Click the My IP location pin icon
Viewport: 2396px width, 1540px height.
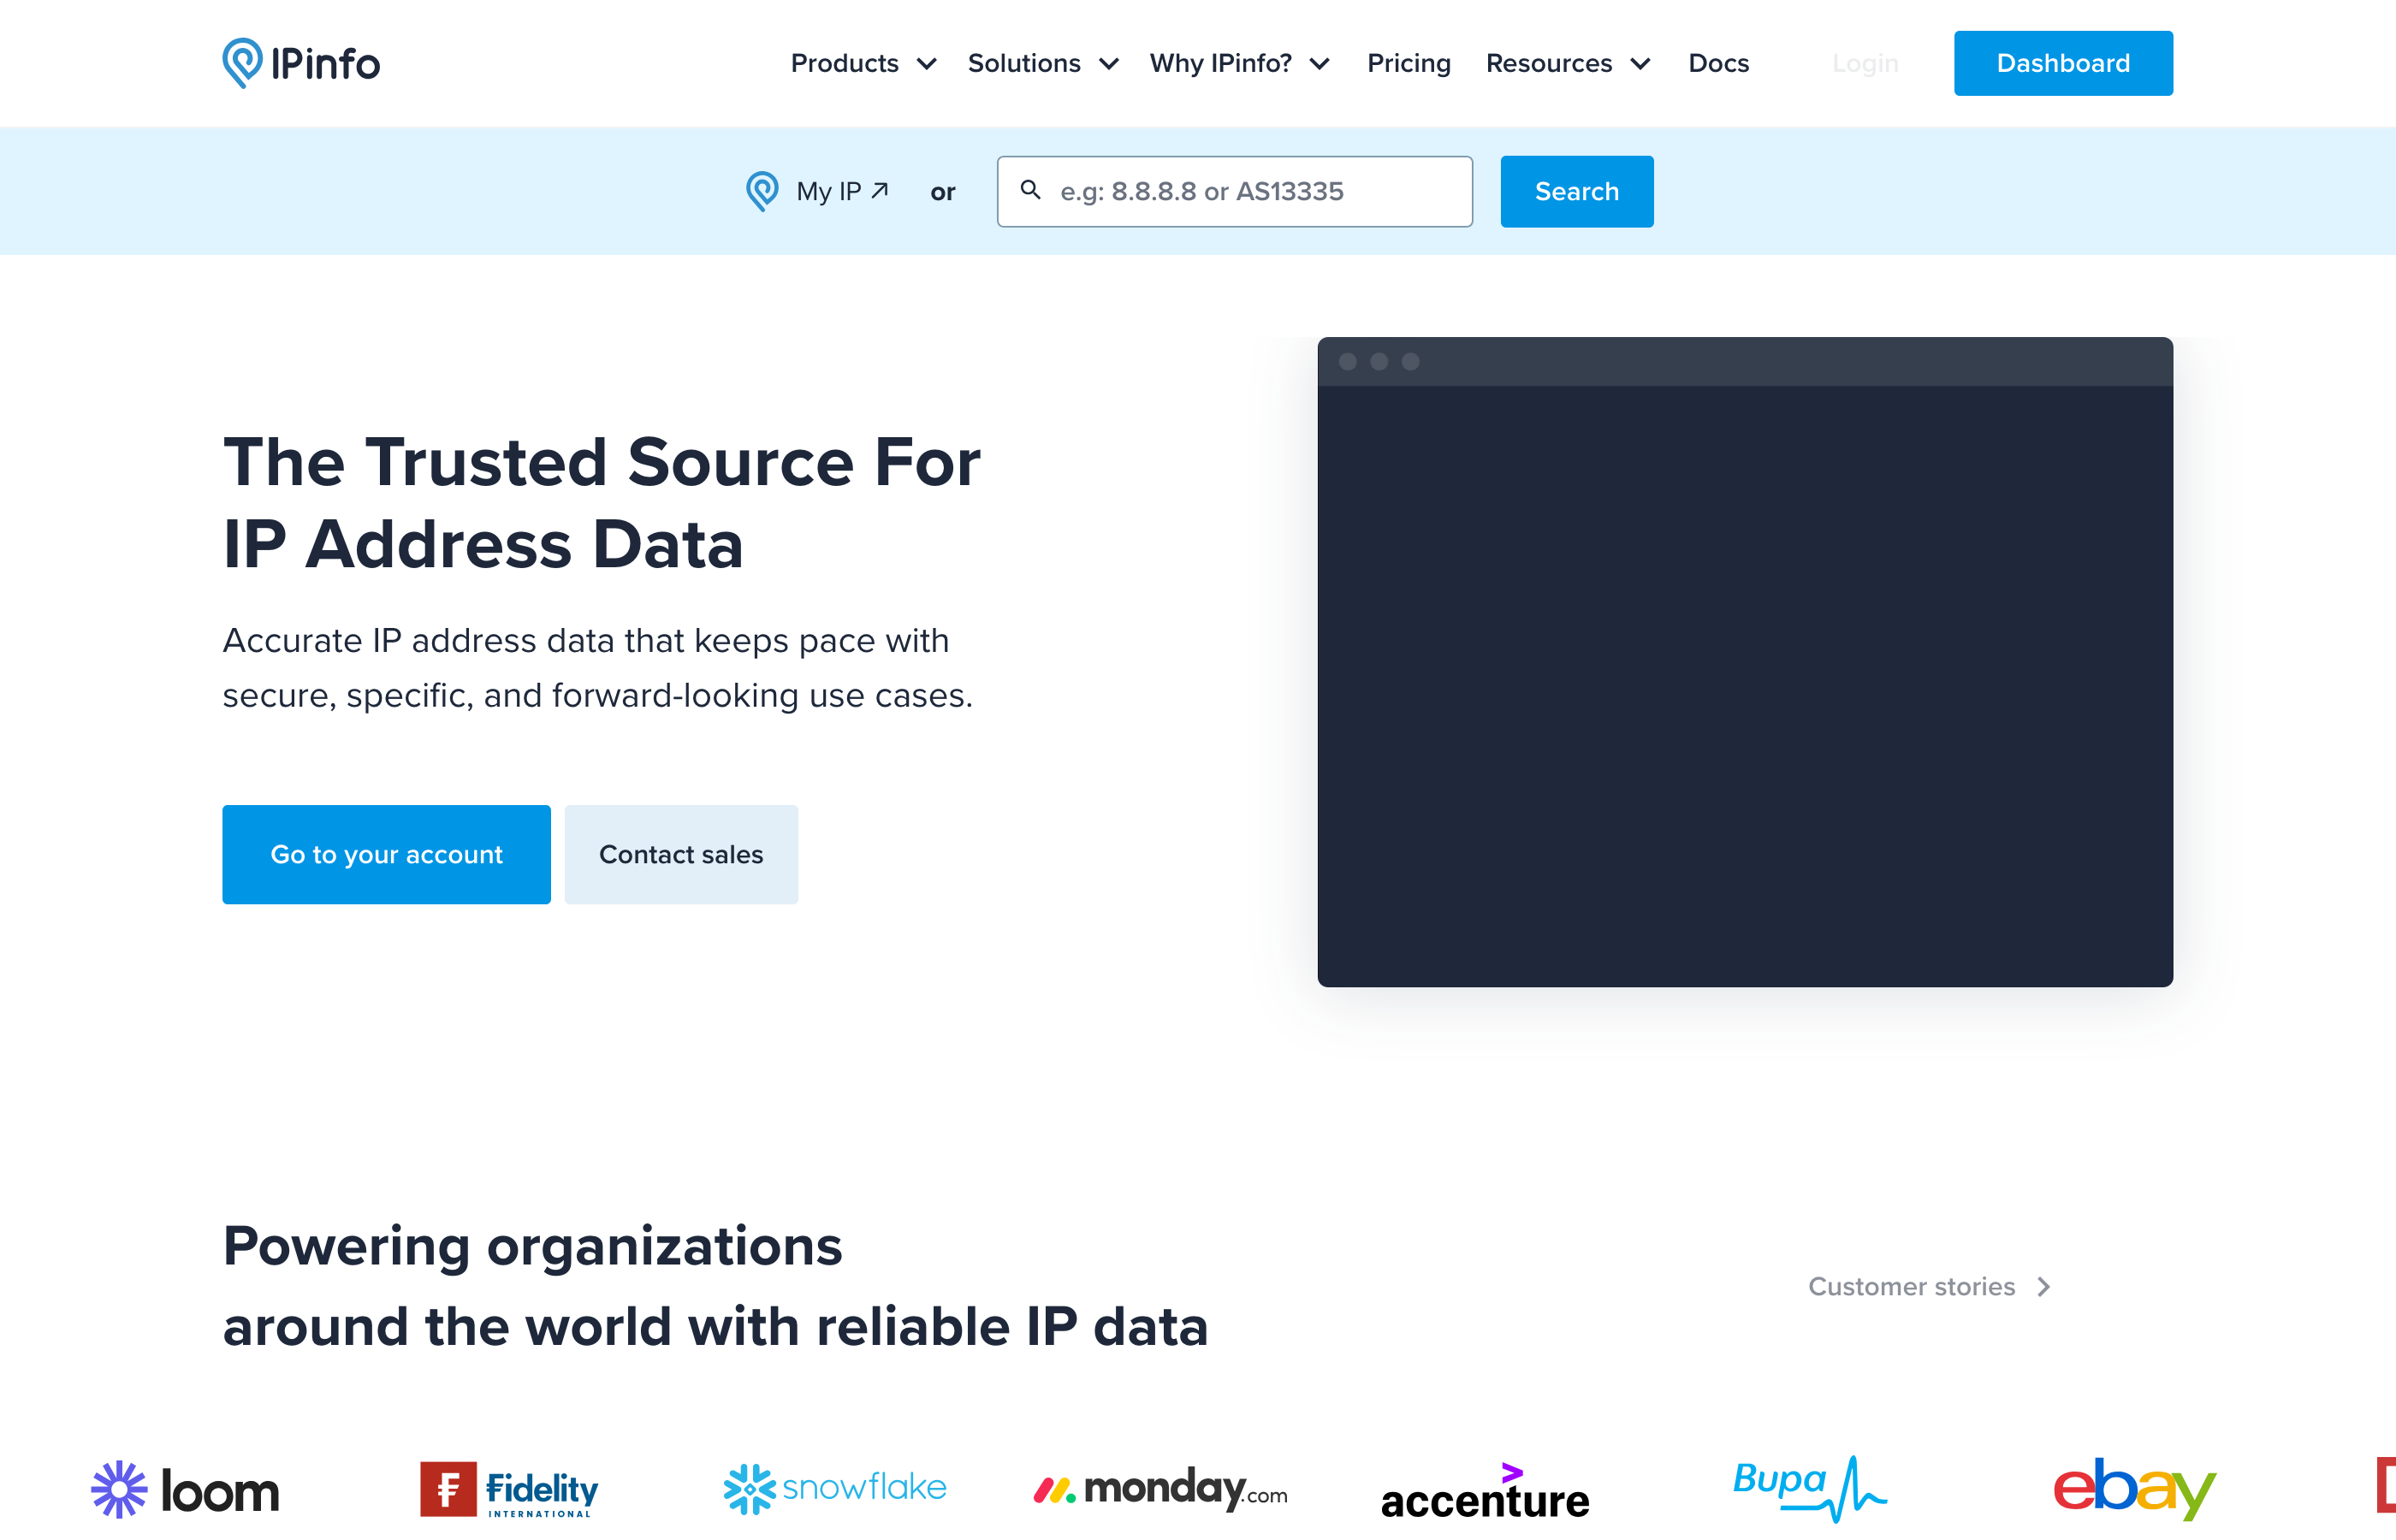762,191
